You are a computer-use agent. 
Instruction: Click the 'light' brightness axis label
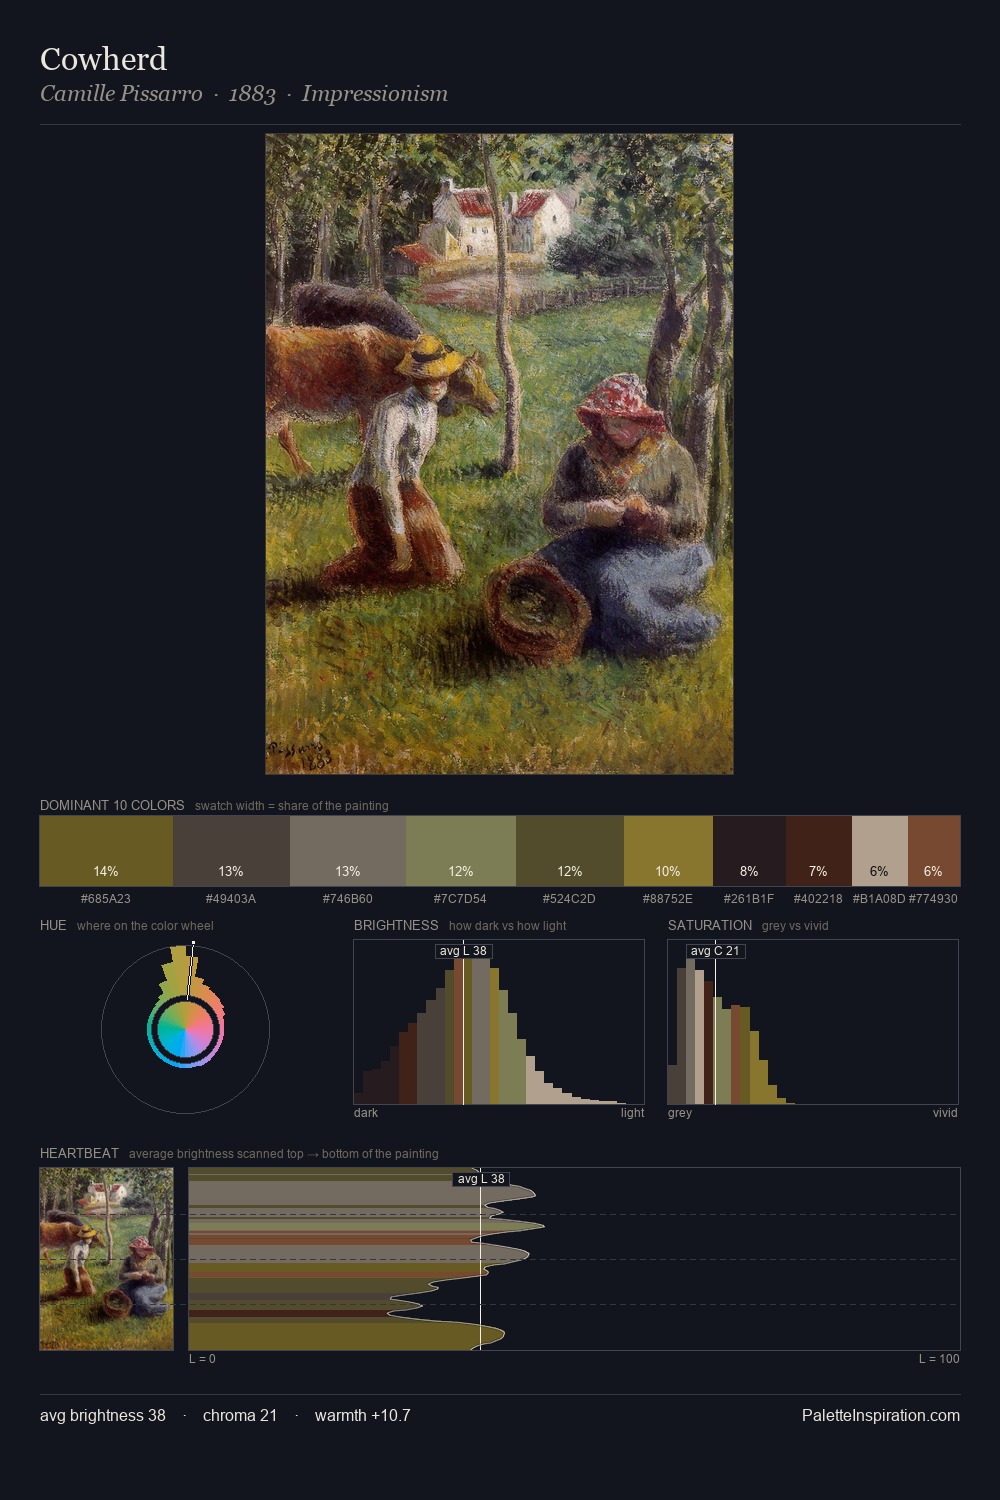[x=633, y=1113]
